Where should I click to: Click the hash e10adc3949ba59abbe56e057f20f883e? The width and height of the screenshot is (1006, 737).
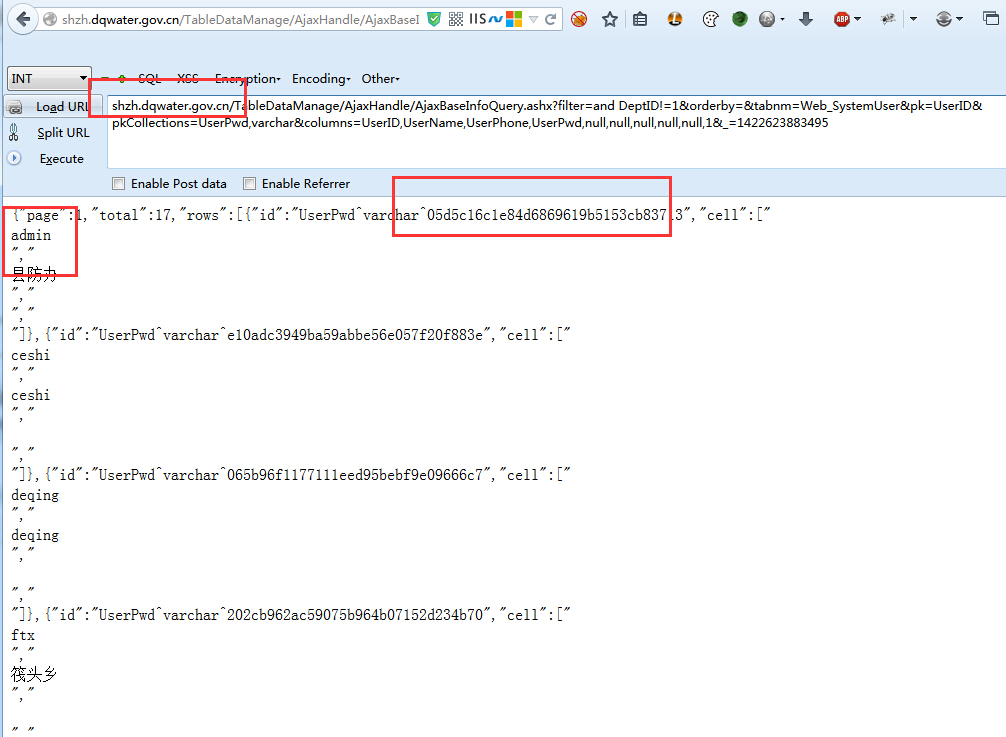355,335
